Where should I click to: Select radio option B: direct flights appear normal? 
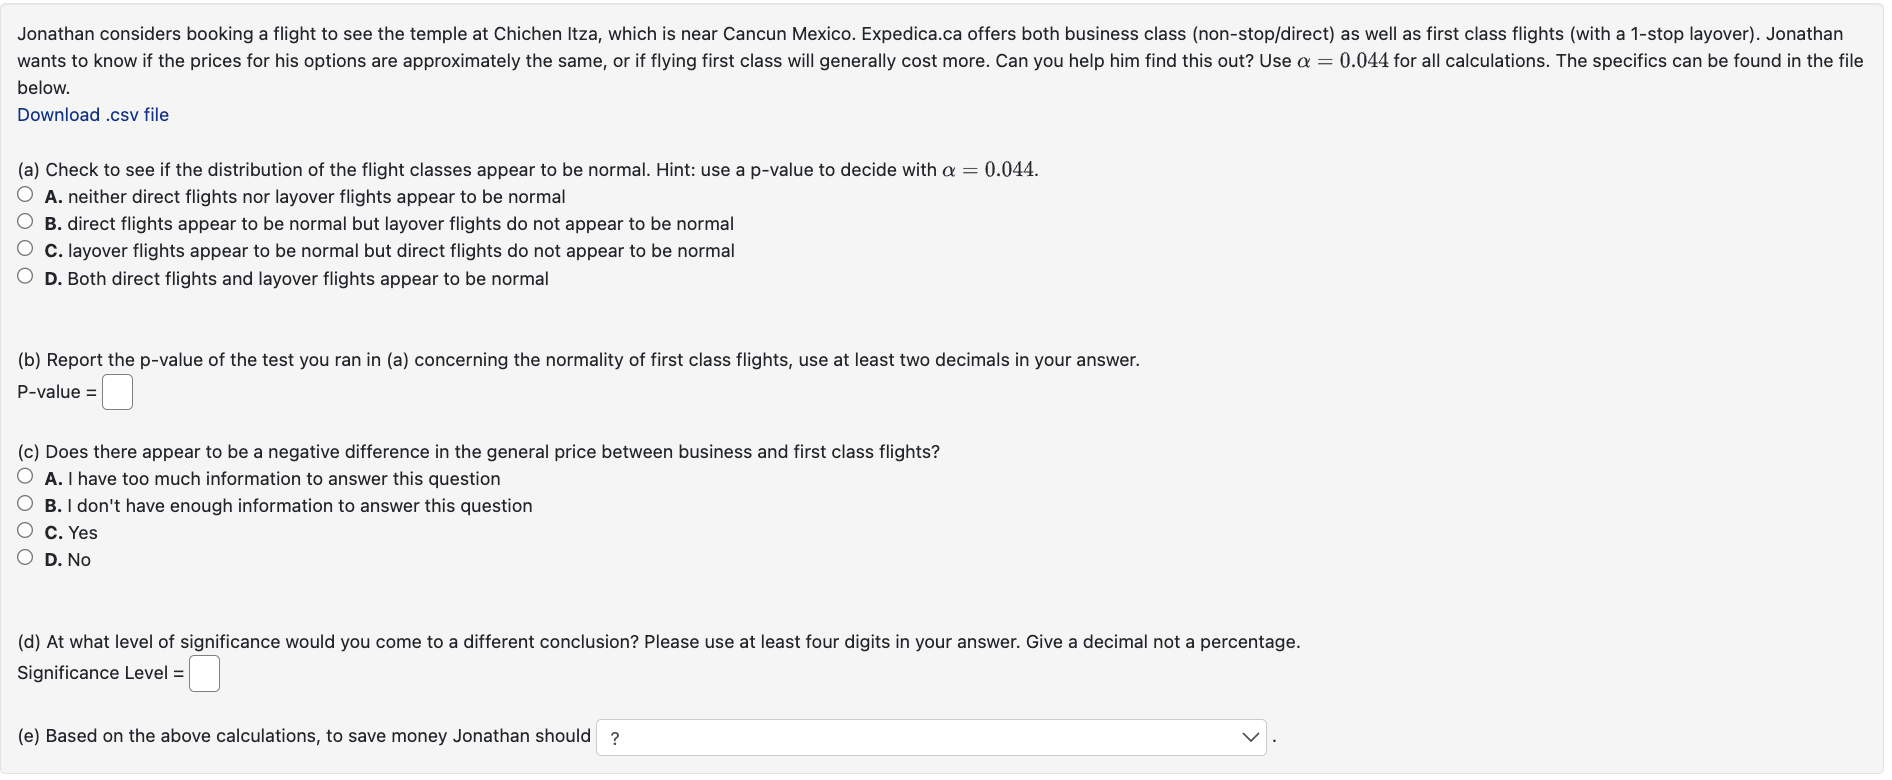[25, 221]
